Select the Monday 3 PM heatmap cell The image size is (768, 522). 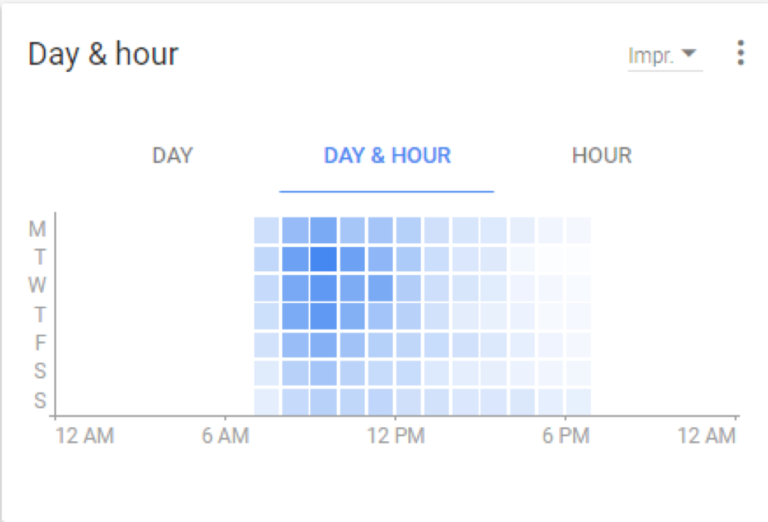493,230
